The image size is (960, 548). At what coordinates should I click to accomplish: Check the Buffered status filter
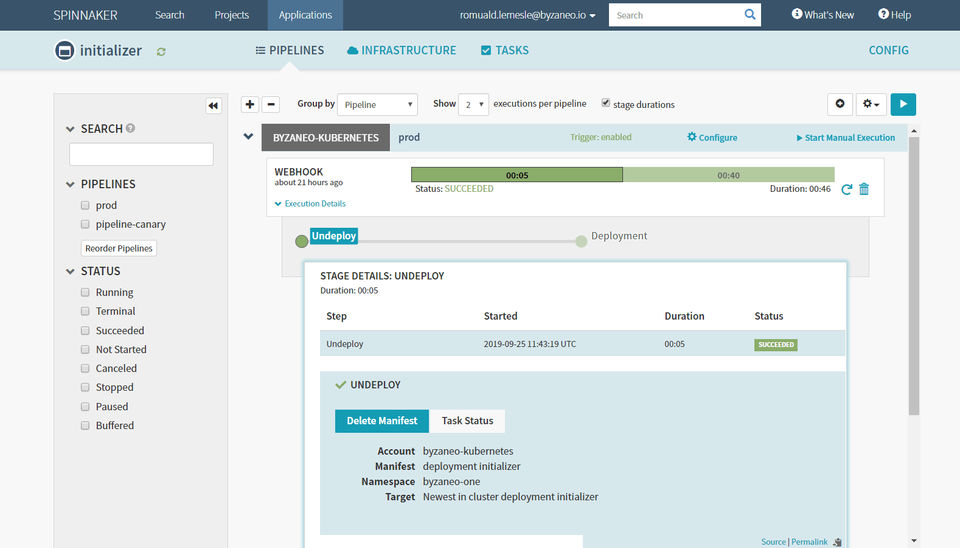pyautogui.click(x=85, y=425)
